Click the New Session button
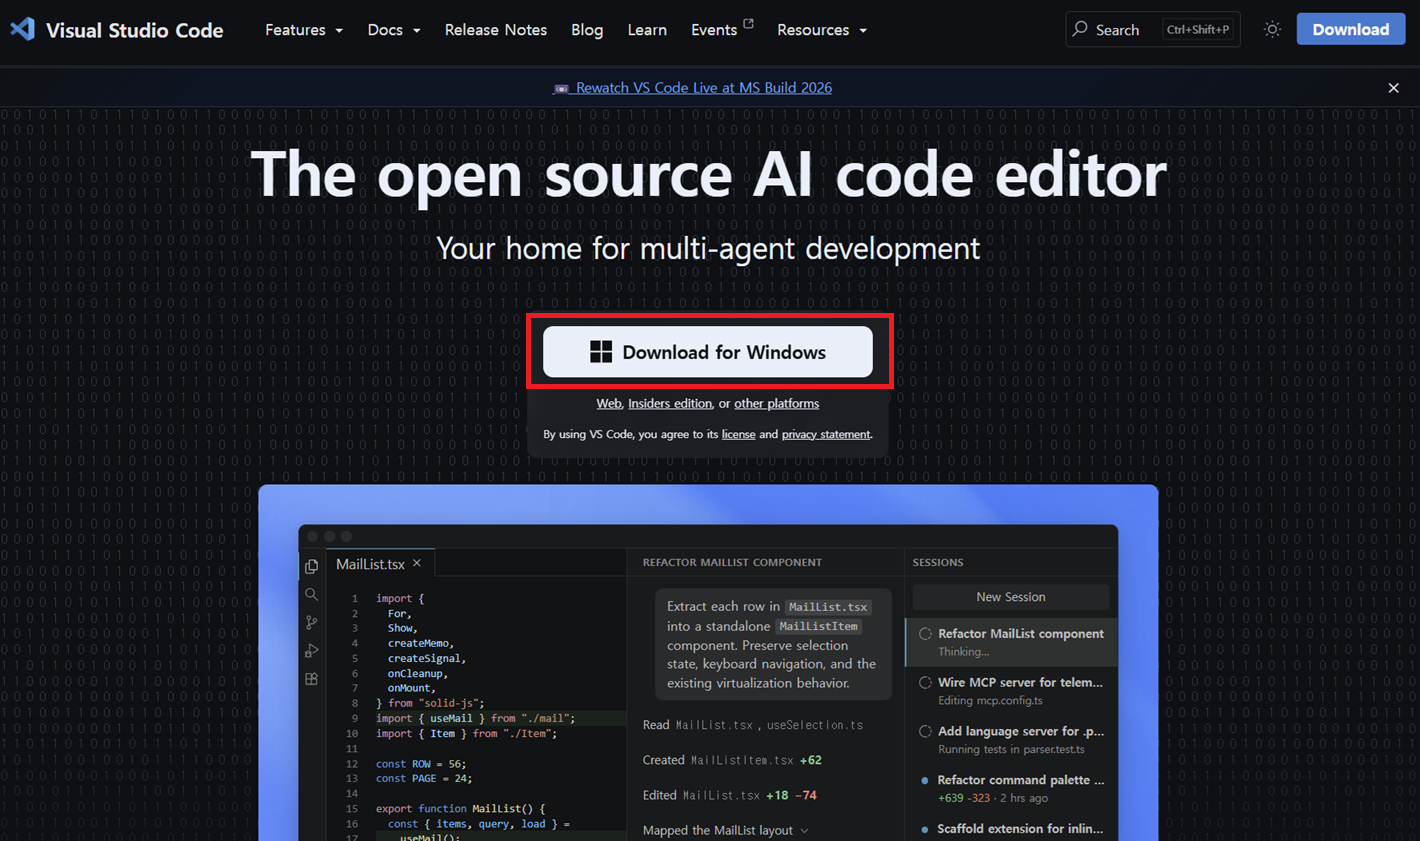Viewport: 1420px width, 841px height. click(x=1011, y=597)
